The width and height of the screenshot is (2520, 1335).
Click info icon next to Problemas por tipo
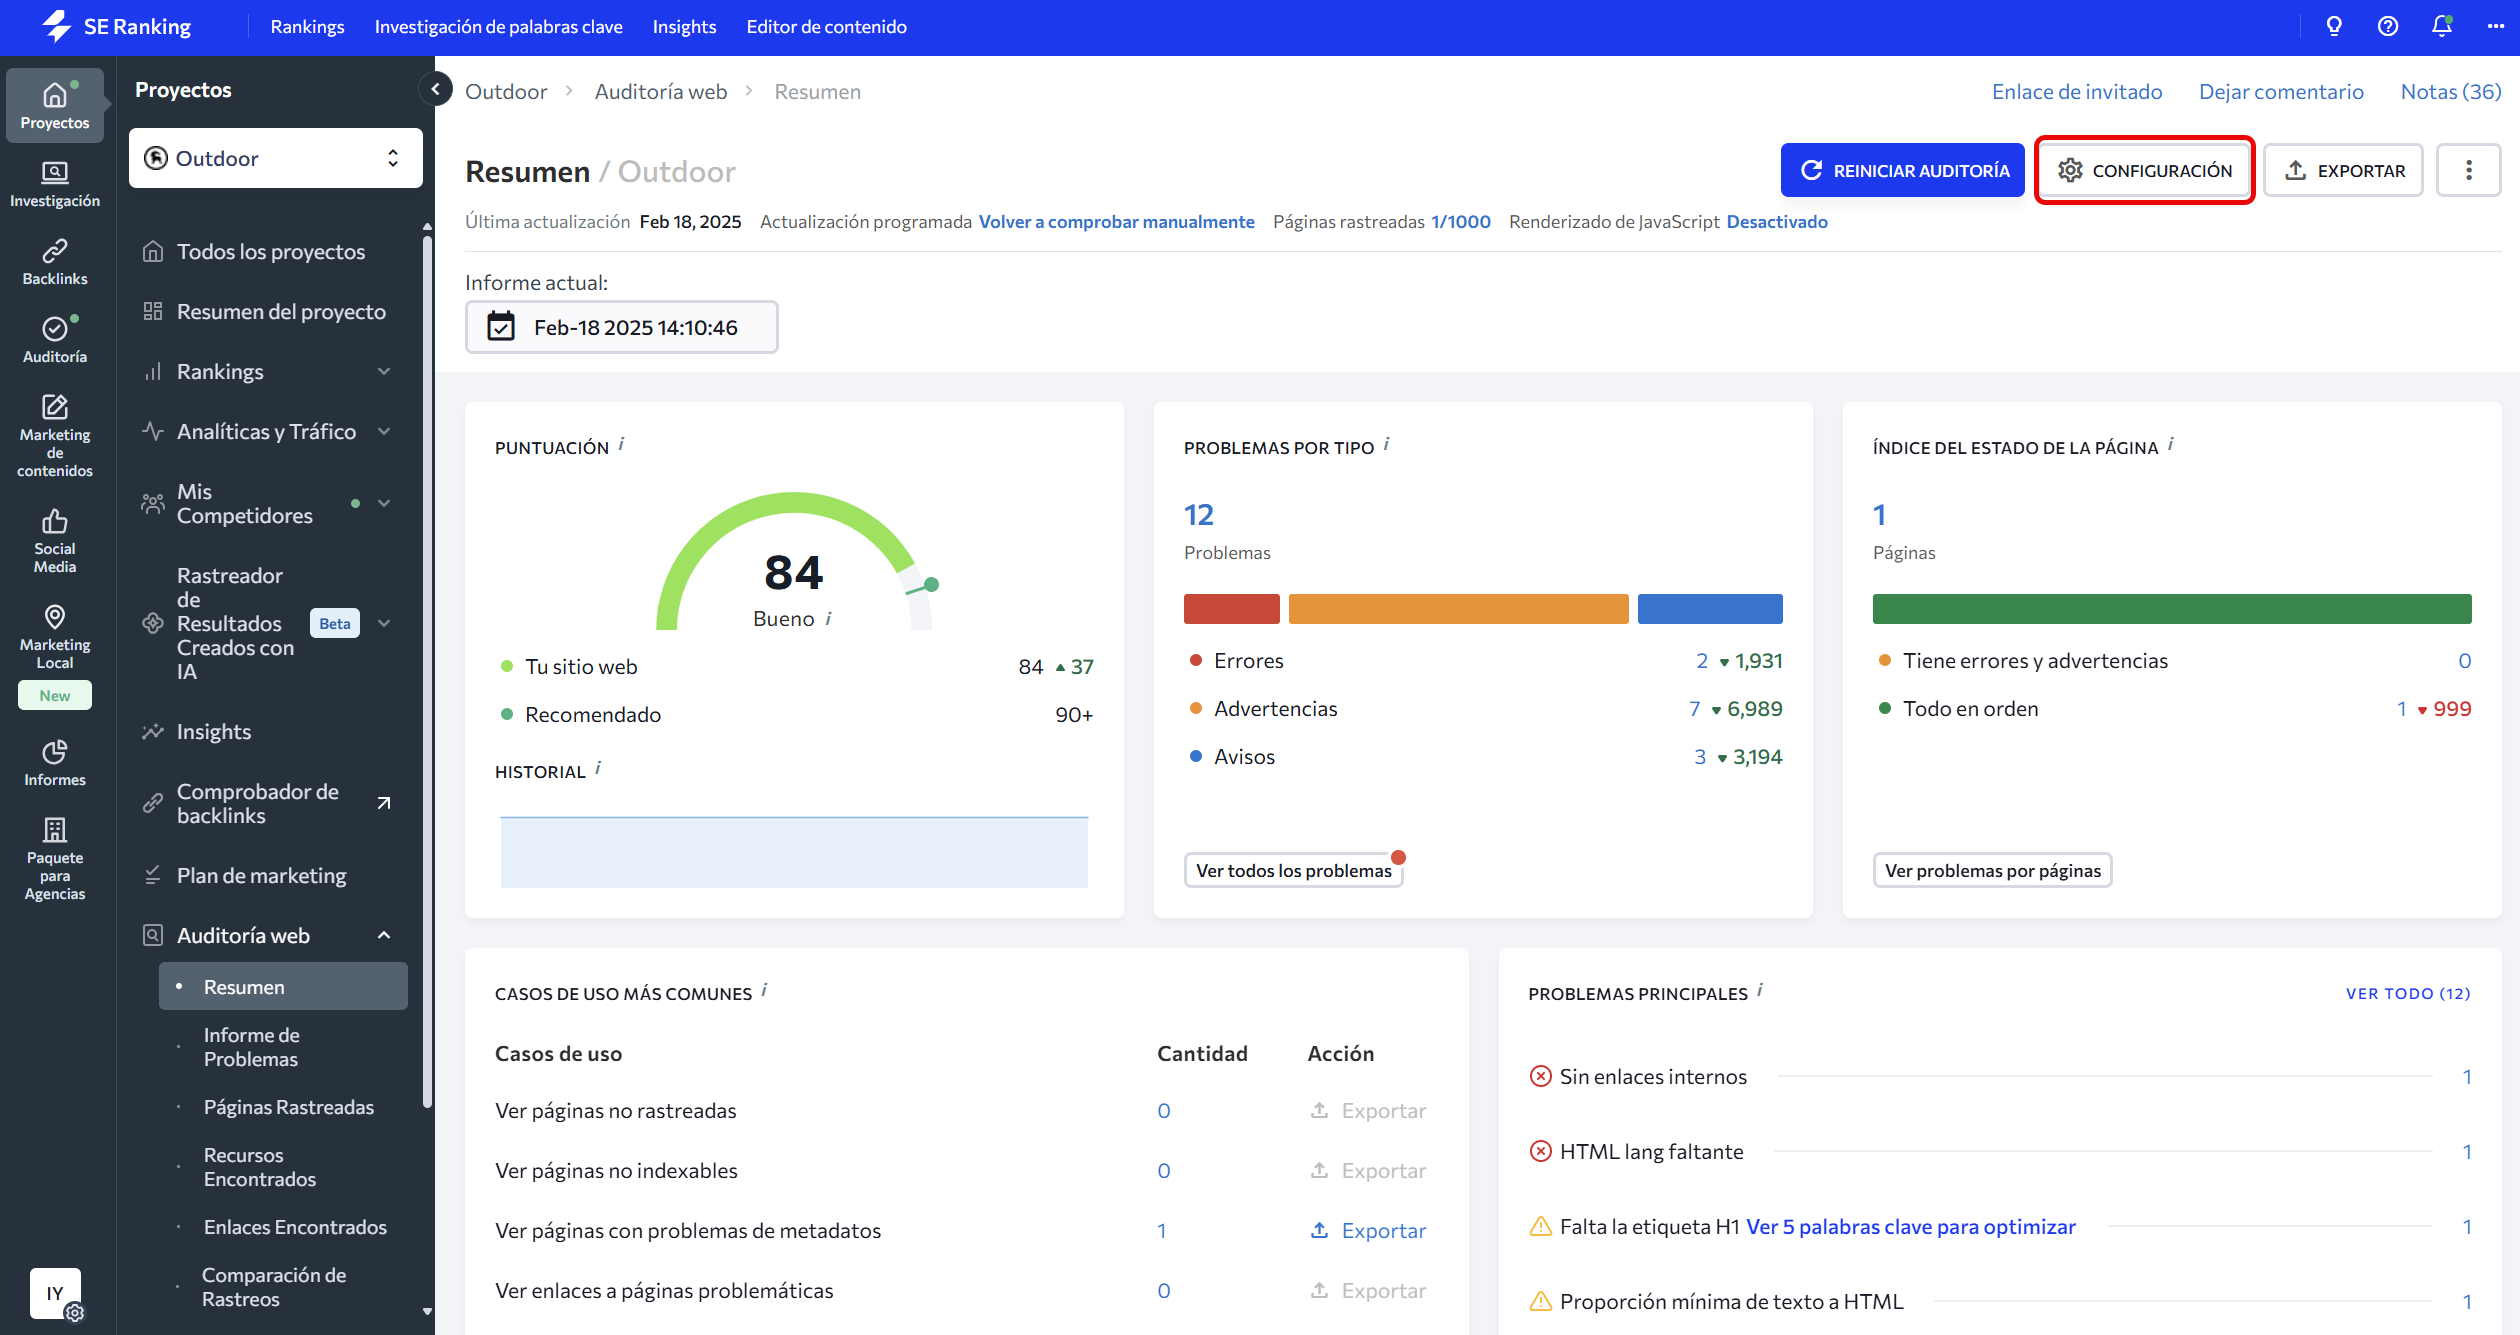pyautogui.click(x=1387, y=444)
